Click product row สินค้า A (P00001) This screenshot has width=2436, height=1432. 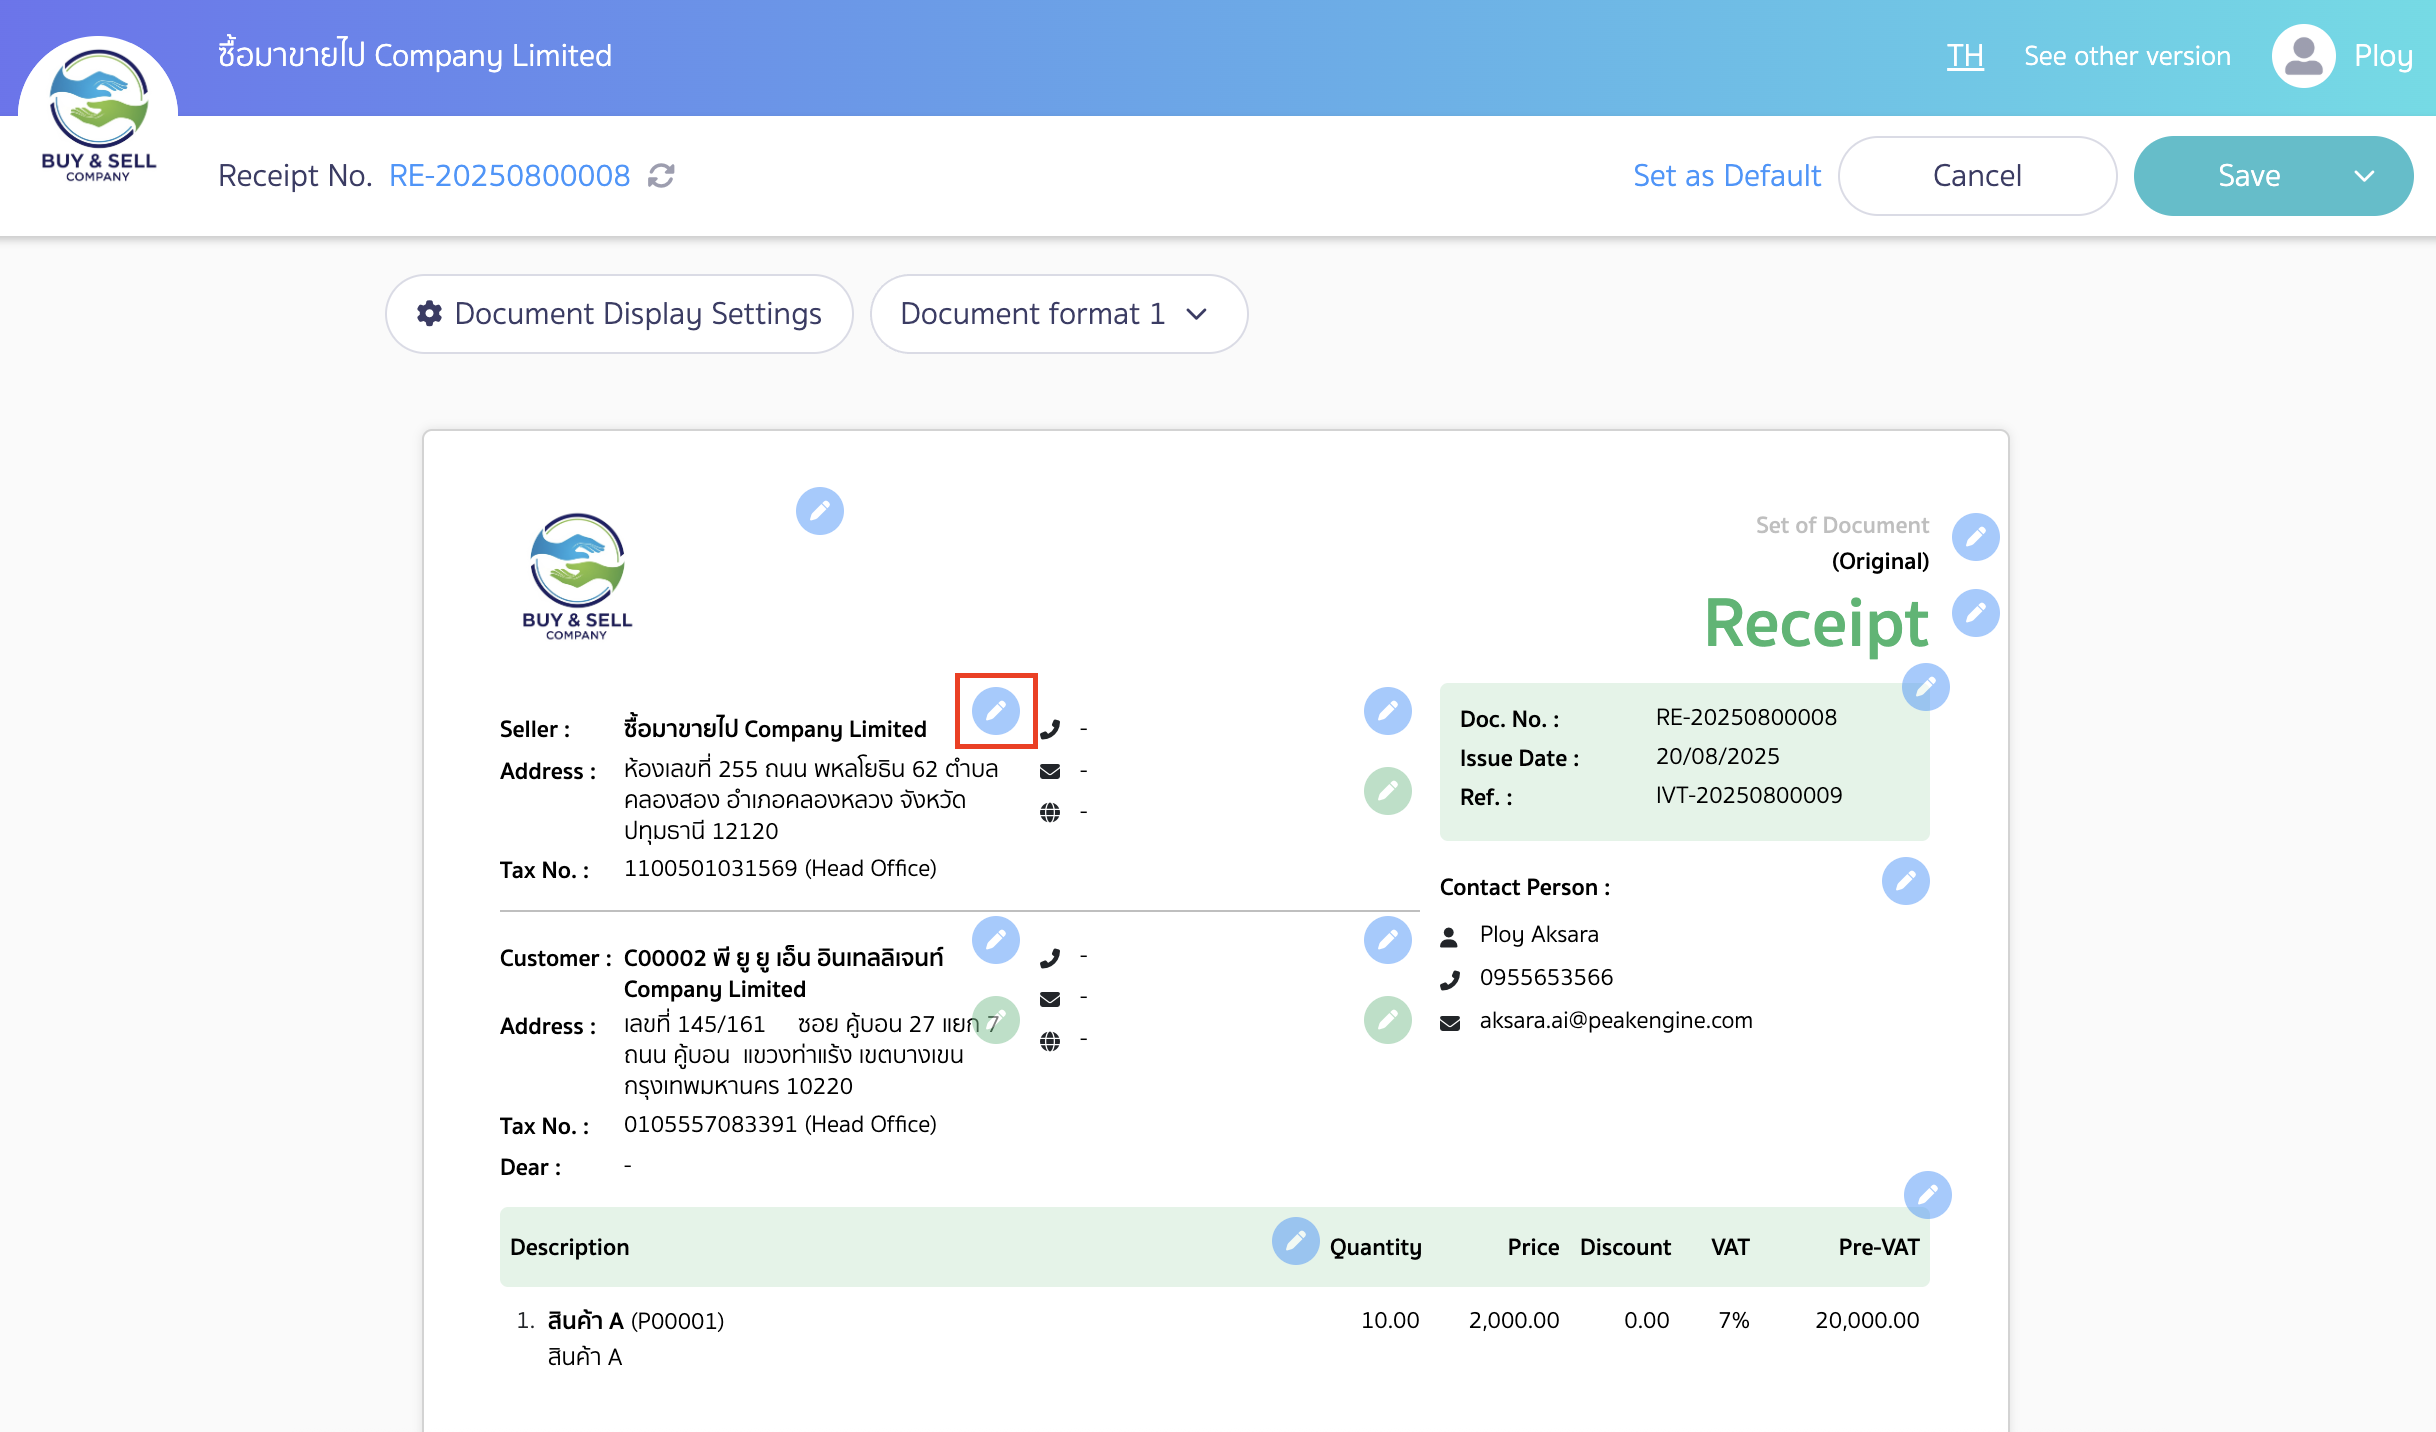(635, 1321)
